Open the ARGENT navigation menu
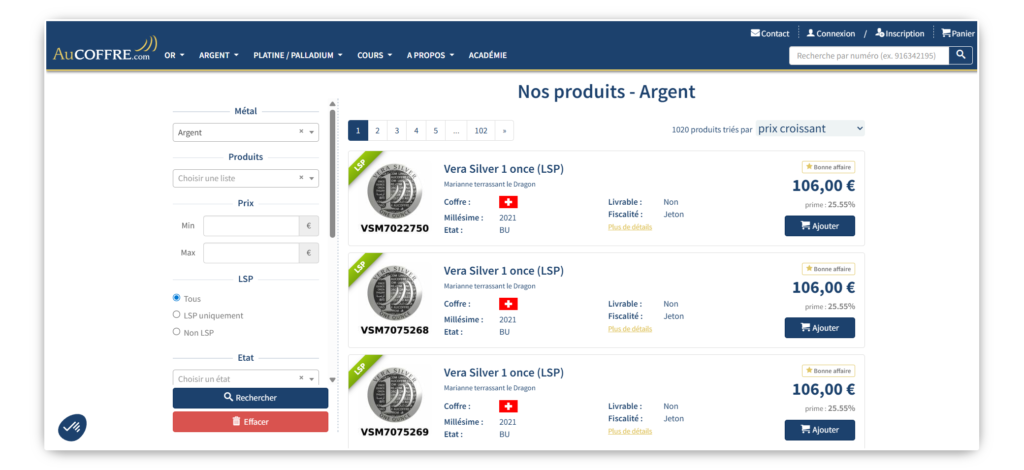 (219, 55)
